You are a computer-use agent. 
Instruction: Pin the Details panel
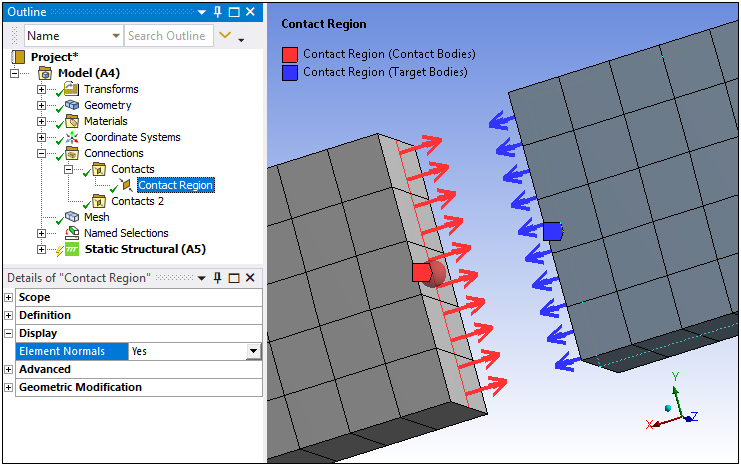218,278
